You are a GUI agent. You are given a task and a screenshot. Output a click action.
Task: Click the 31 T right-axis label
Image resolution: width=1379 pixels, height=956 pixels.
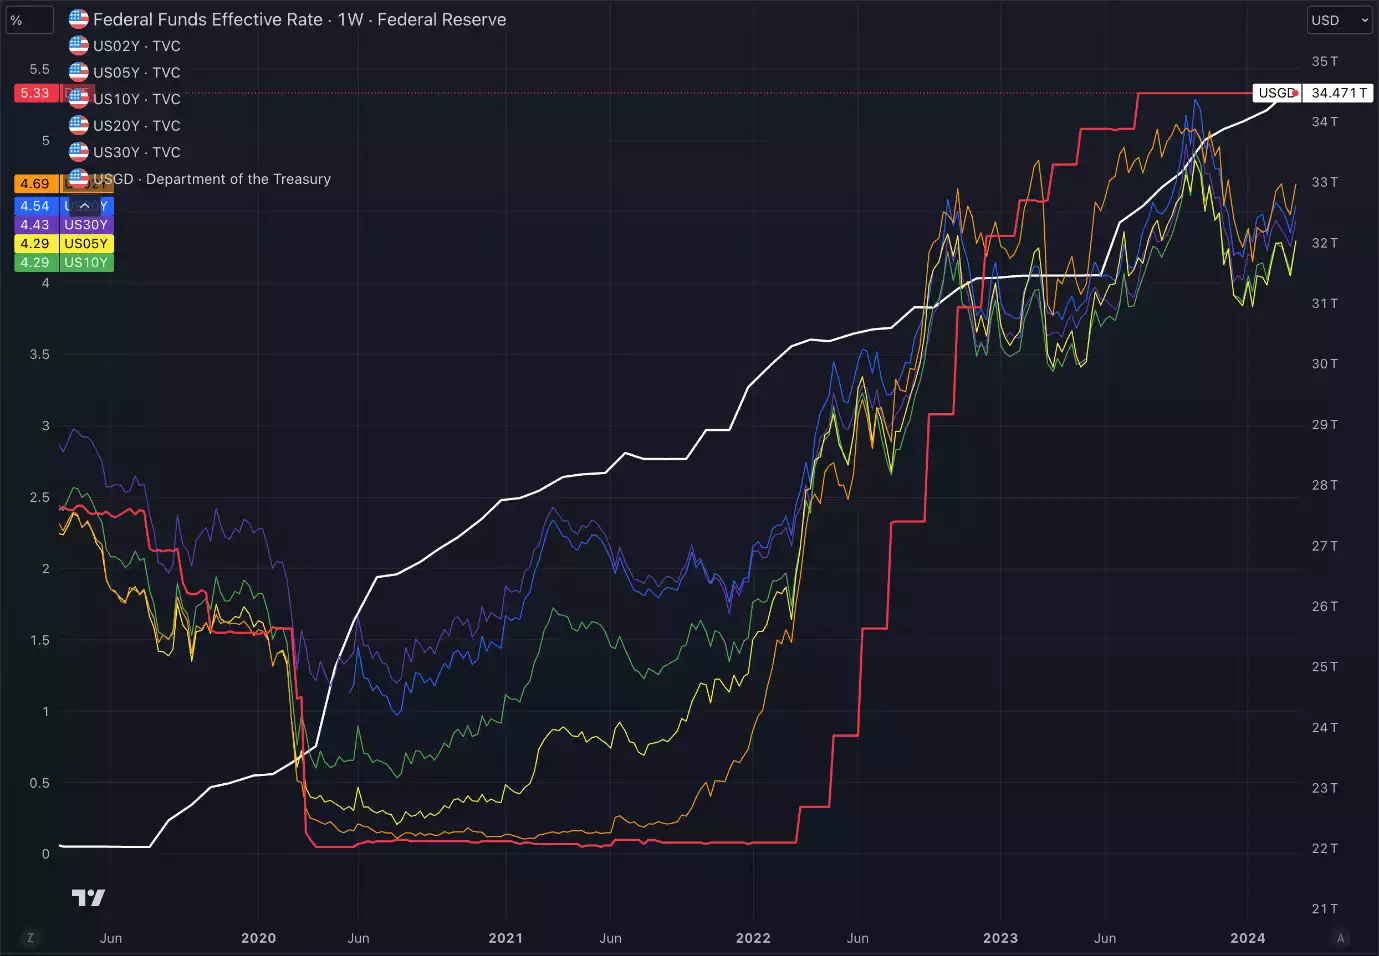click(x=1325, y=303)
